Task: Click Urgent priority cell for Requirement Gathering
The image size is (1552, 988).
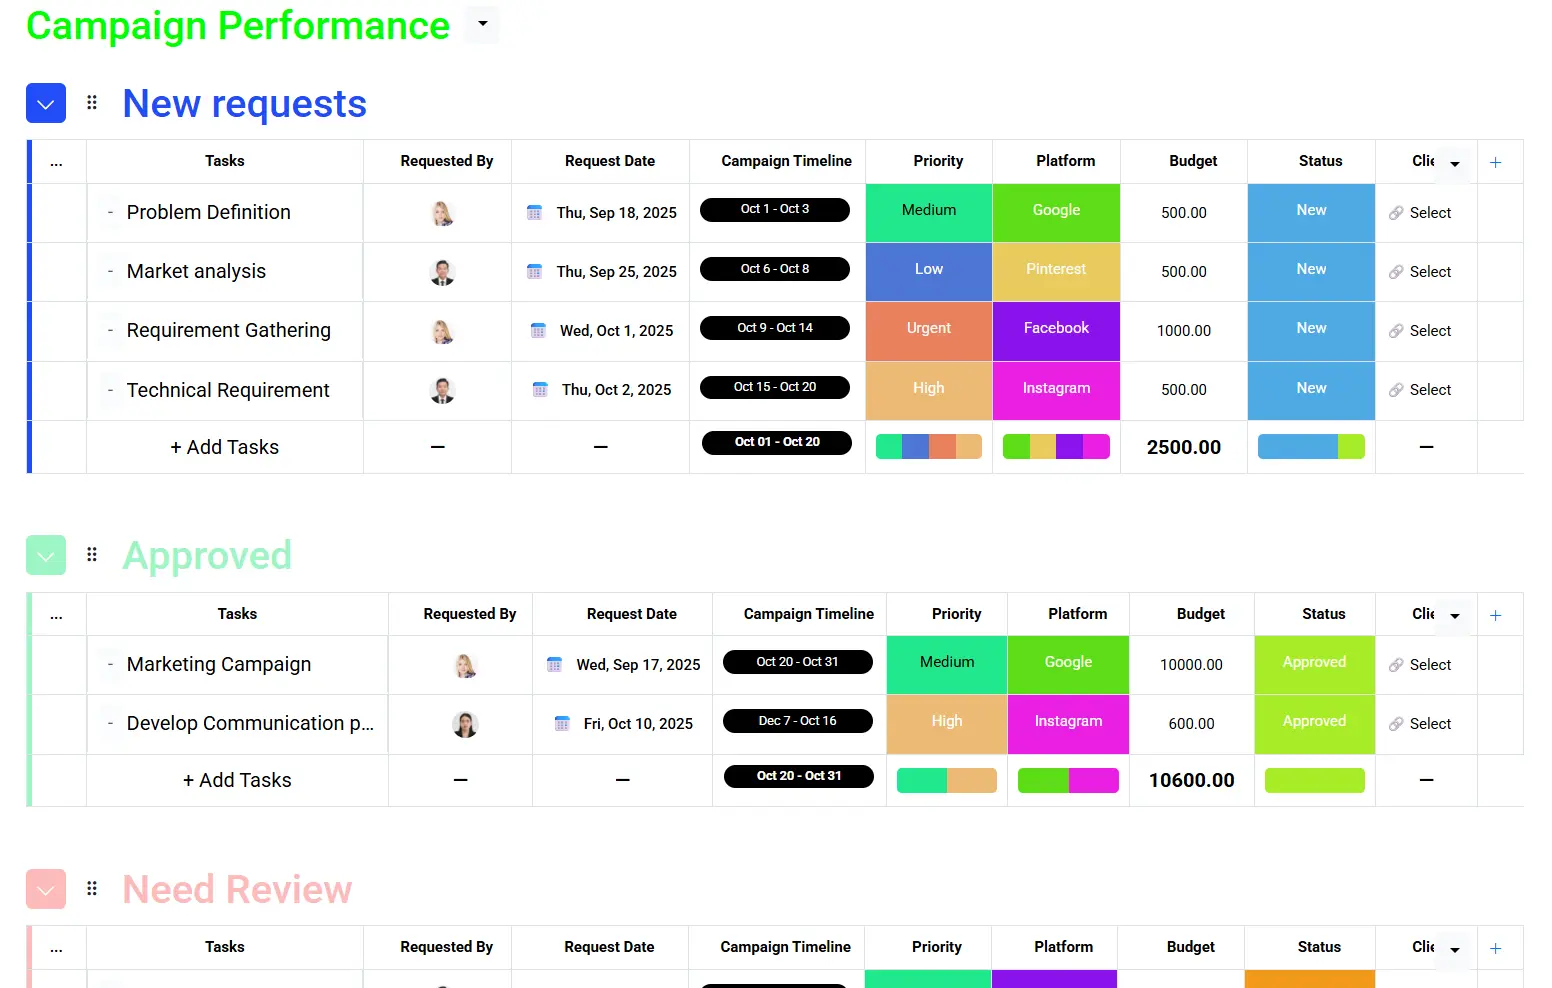Action: [929, 331]
